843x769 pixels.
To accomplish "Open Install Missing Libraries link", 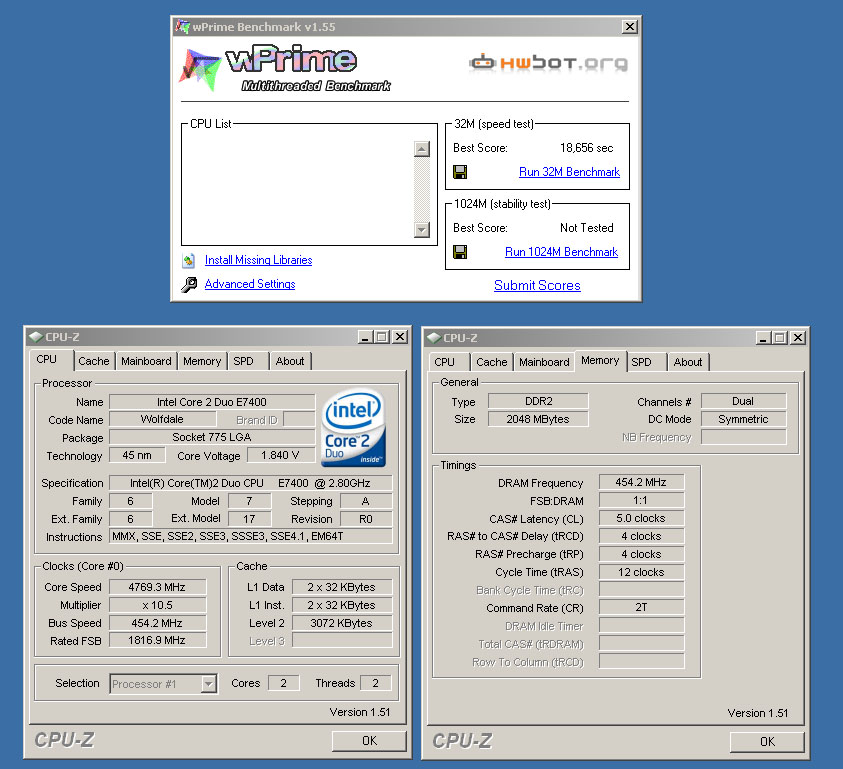I will pyautogui.click(x=259, y=260).
